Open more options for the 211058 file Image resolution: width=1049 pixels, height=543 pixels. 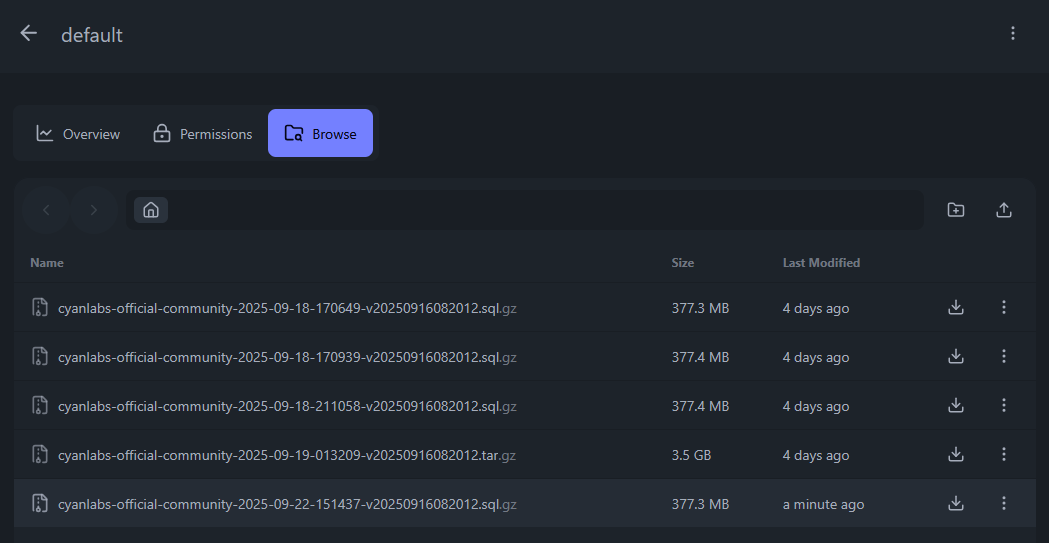[1004, 405]
